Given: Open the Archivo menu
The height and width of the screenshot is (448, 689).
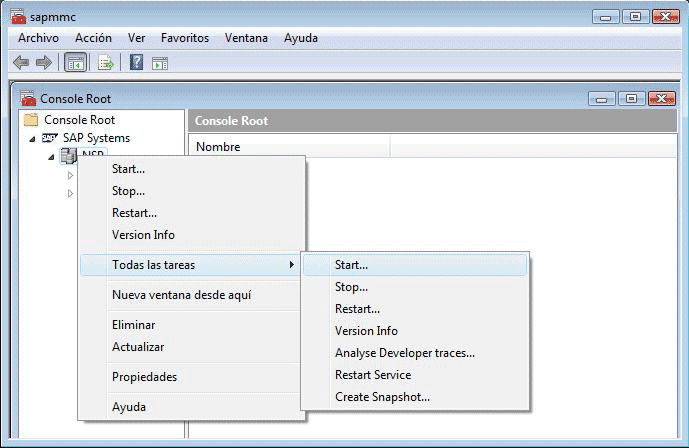Looking at the screenshot, I should click(x=38, y=38).
